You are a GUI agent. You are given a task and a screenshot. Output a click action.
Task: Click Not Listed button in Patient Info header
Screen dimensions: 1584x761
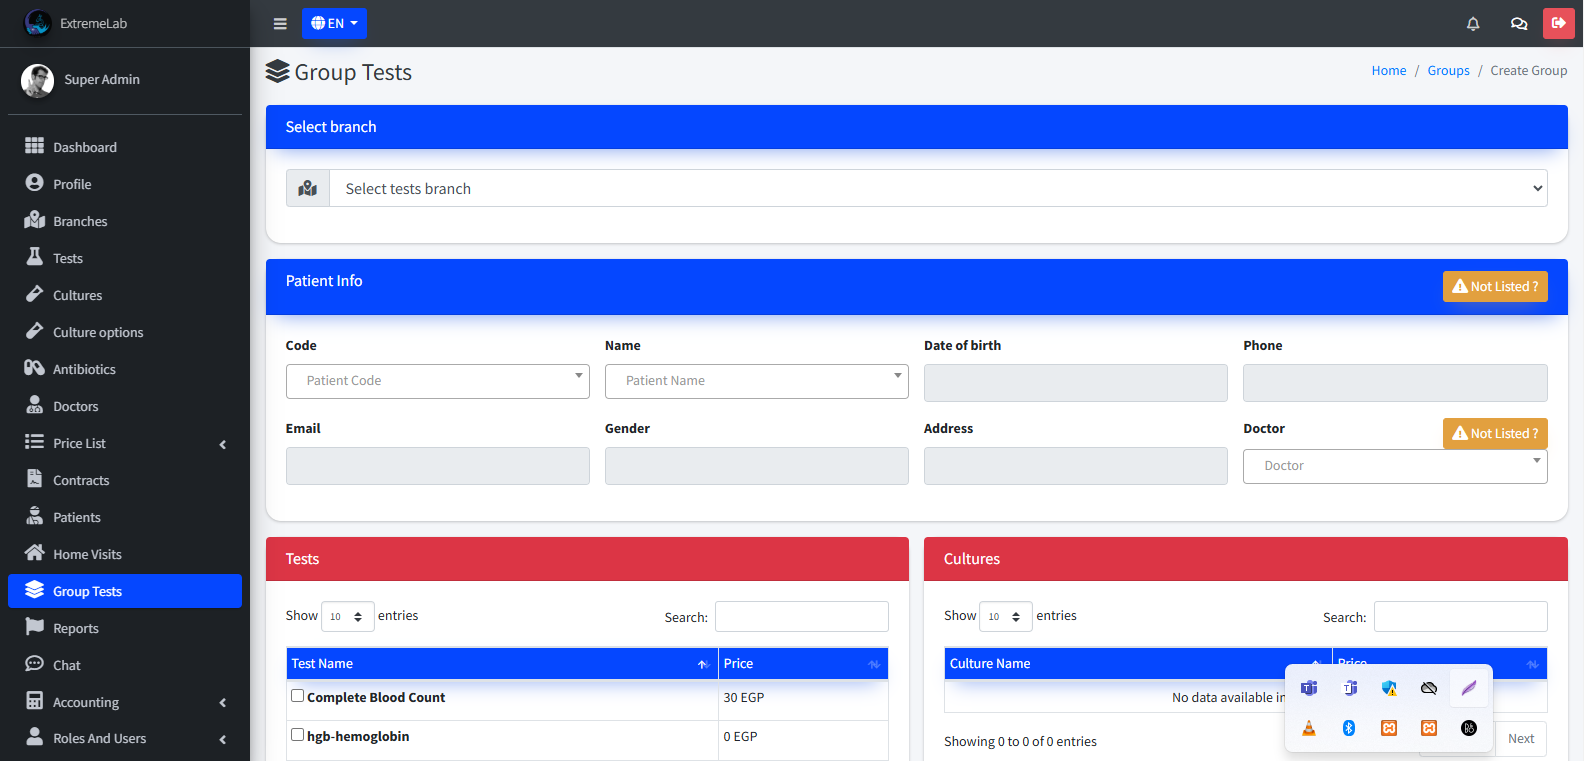click(x=1494, y=286)
